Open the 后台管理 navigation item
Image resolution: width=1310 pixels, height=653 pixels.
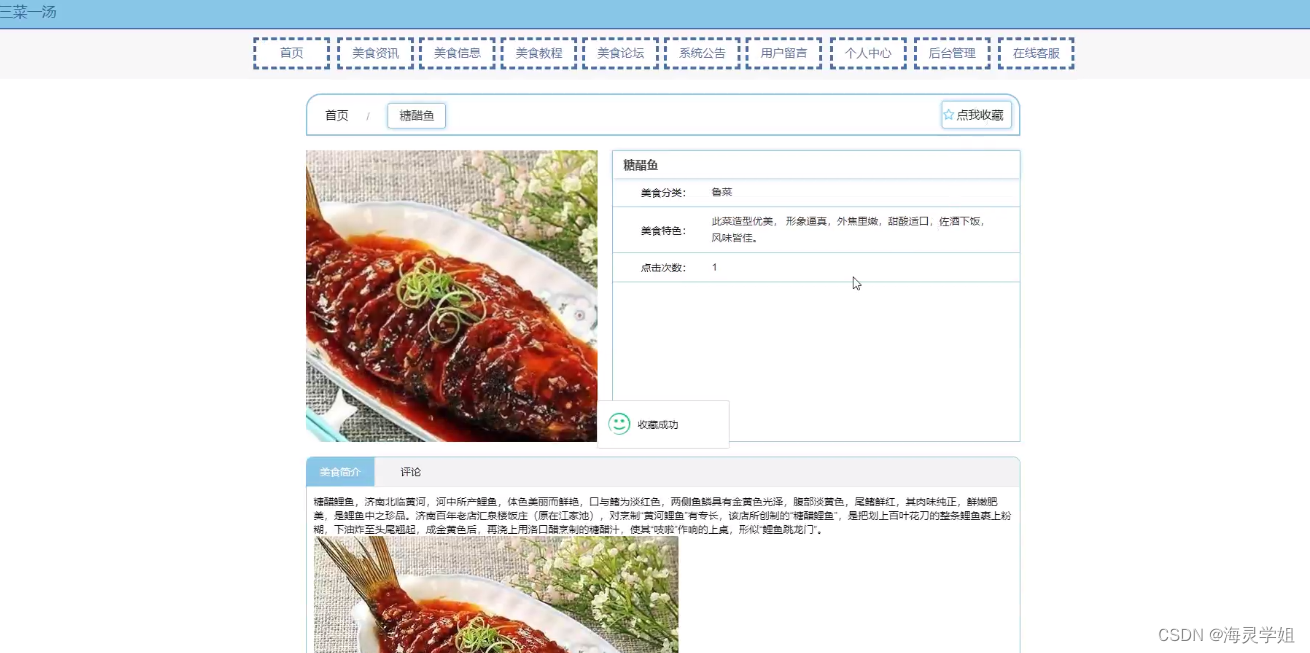point(952,52)
